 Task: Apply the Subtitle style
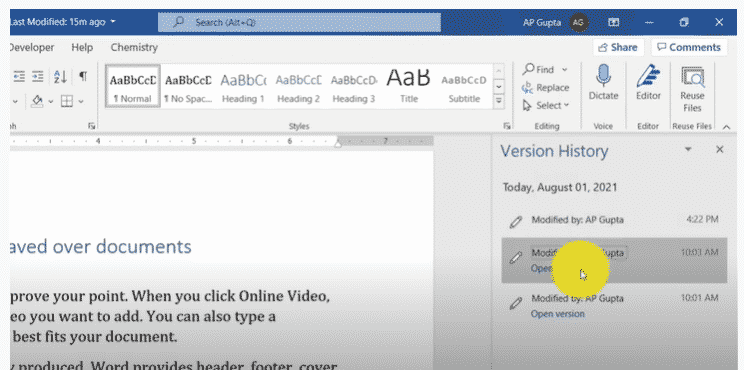tap(464, 86)
